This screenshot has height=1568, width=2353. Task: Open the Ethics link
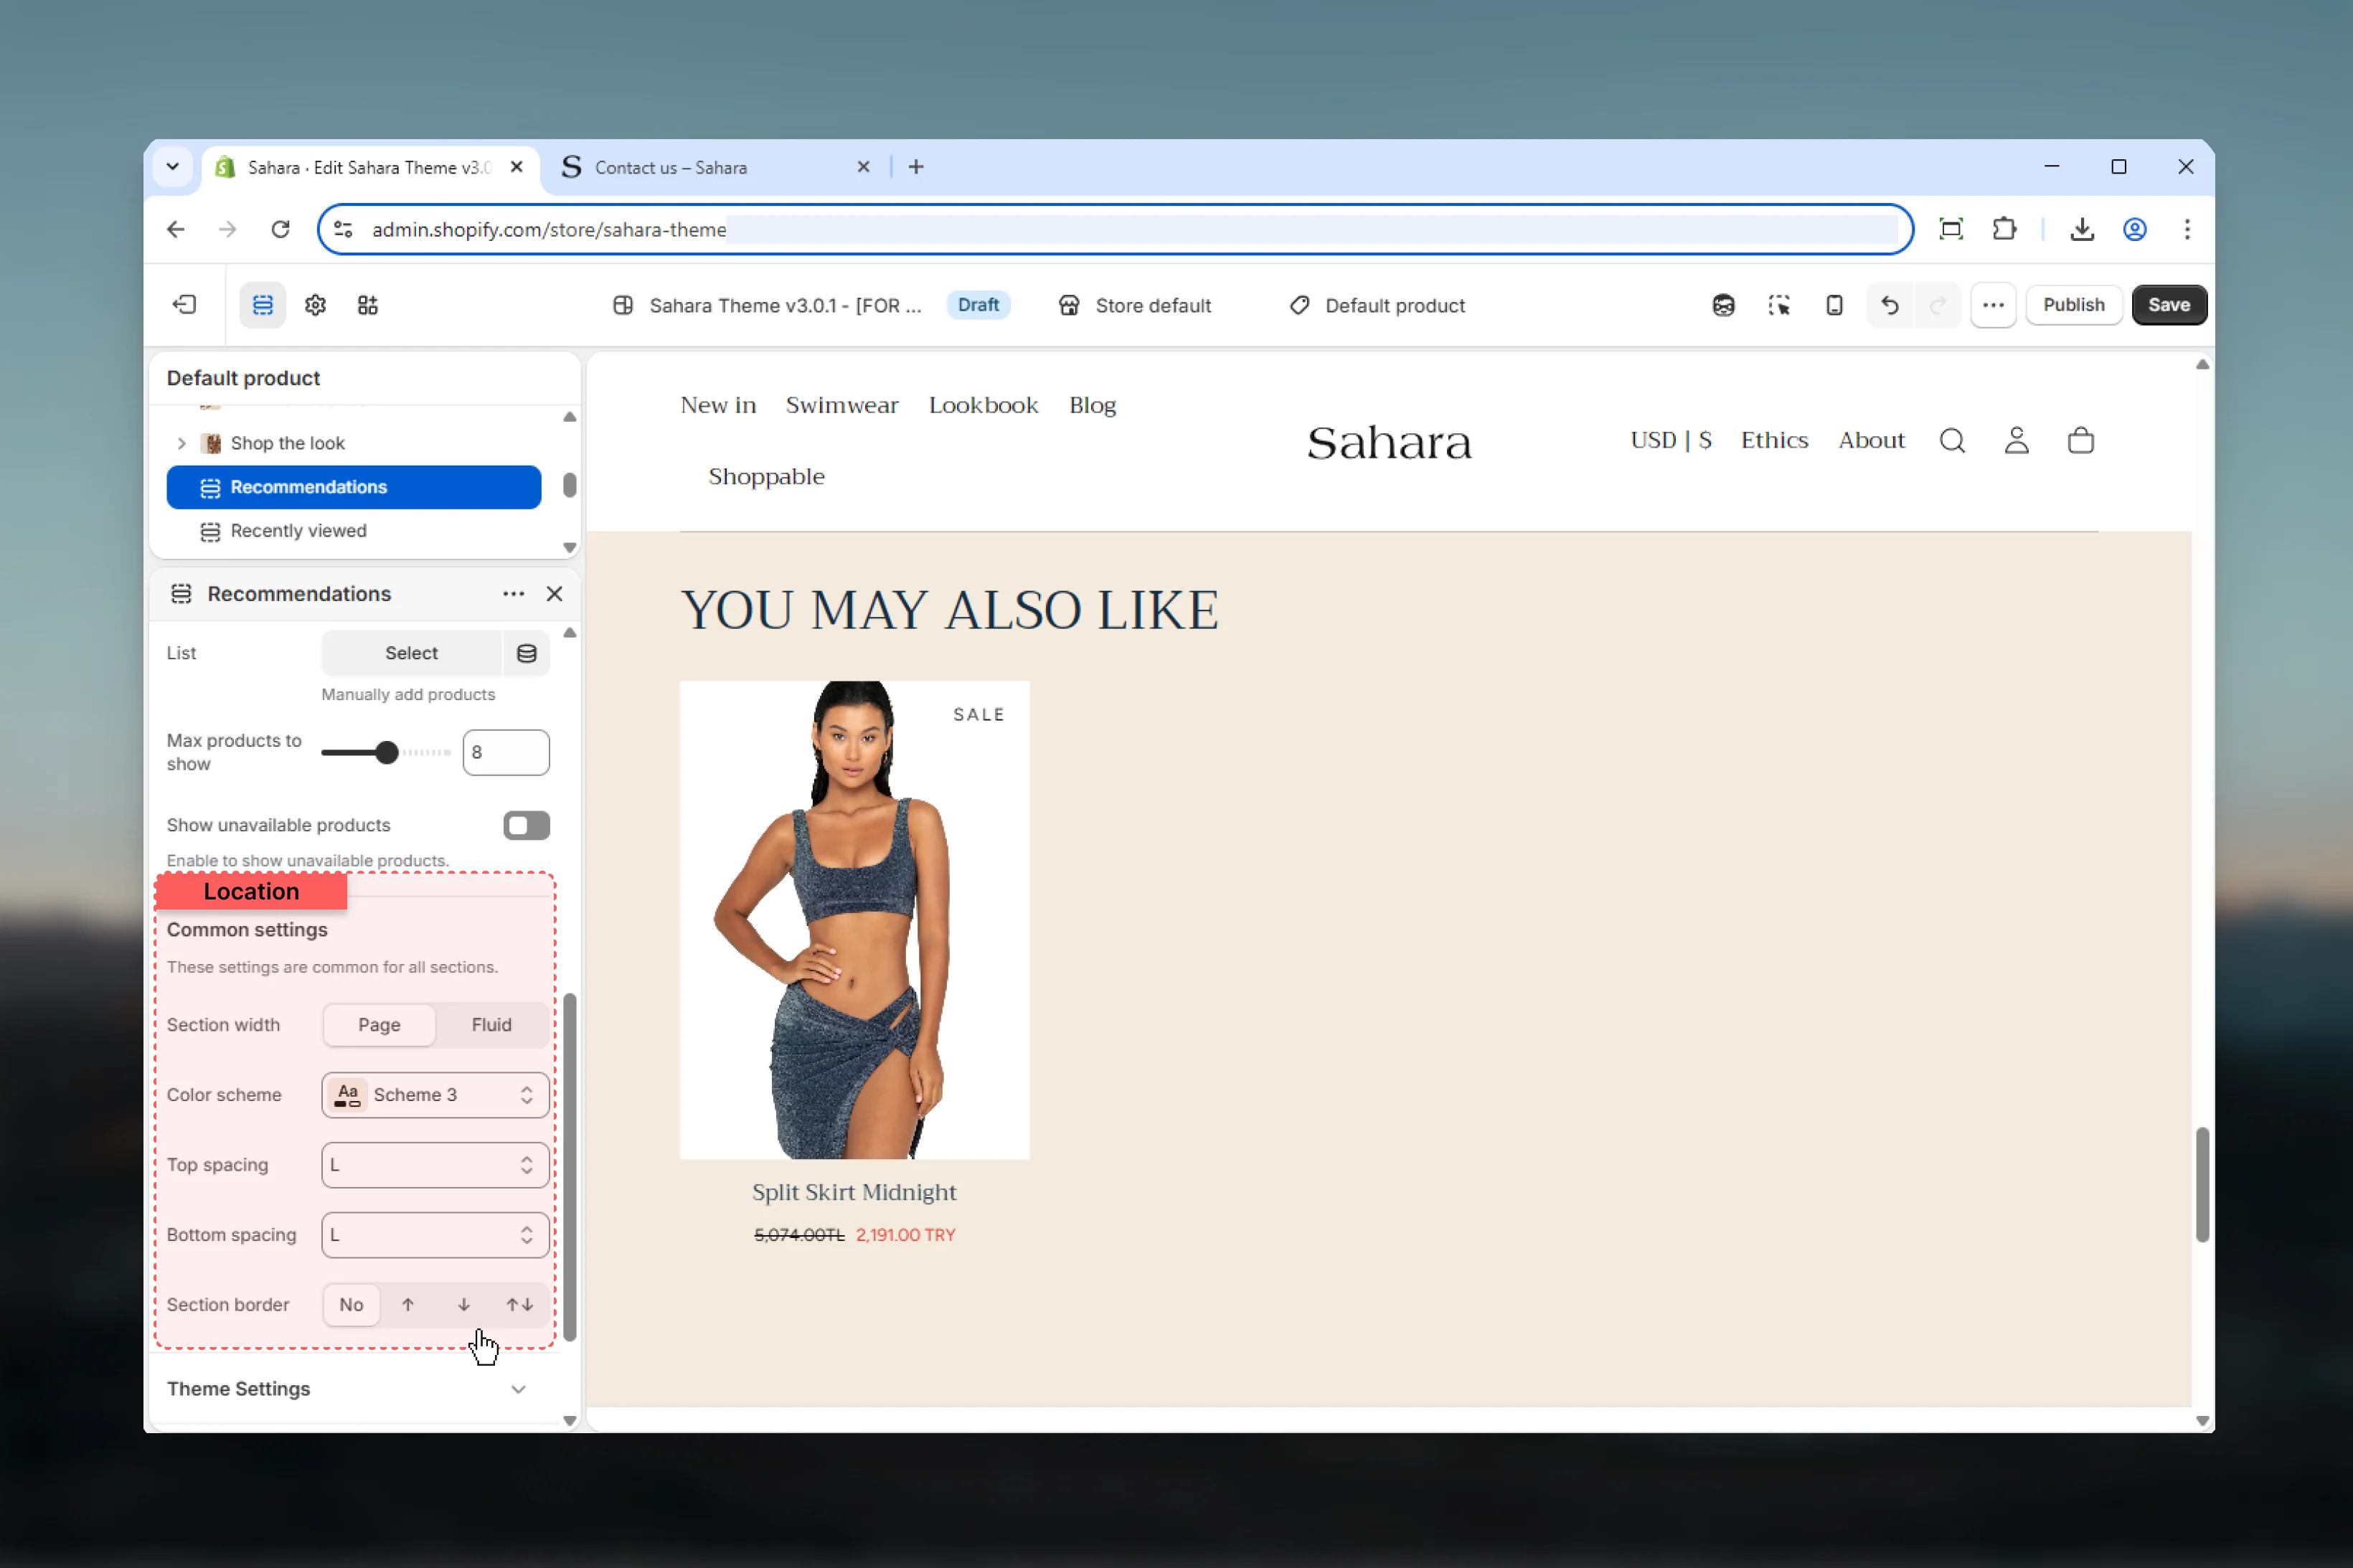(1774, 441)
